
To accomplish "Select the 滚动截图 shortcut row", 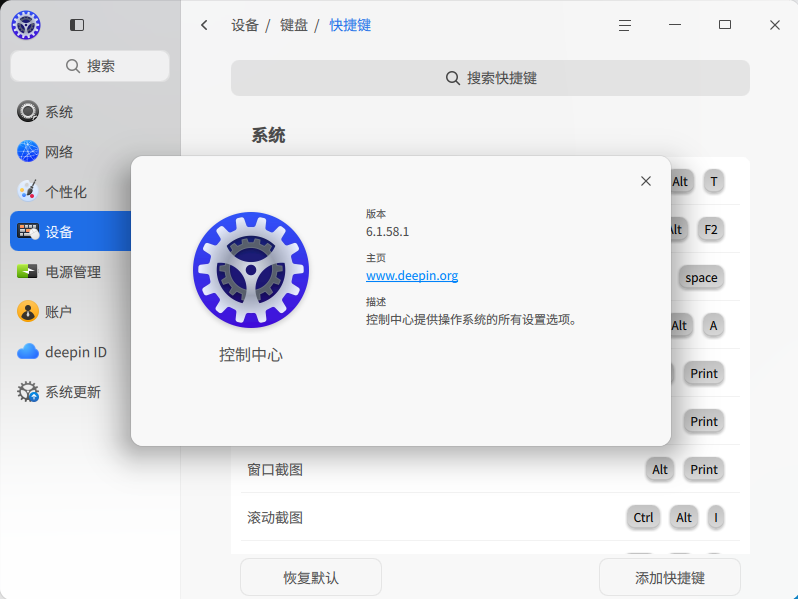I will pyautogui.click(x=490, y=518).
